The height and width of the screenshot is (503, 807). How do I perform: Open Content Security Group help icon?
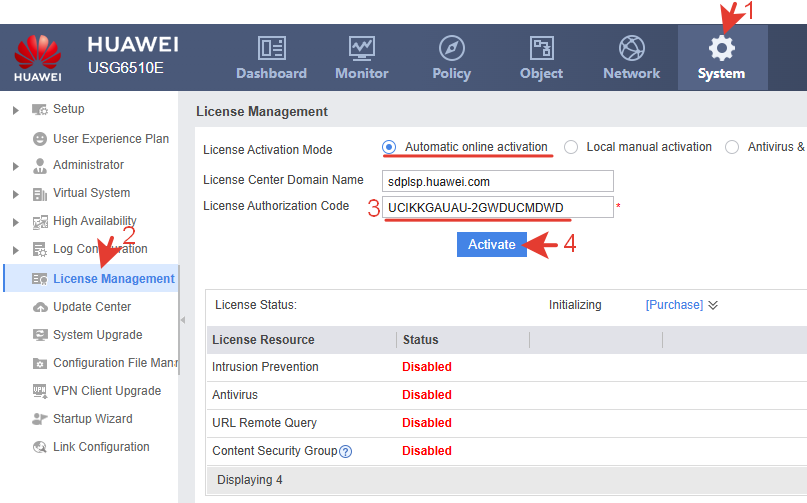click(346, 452)
